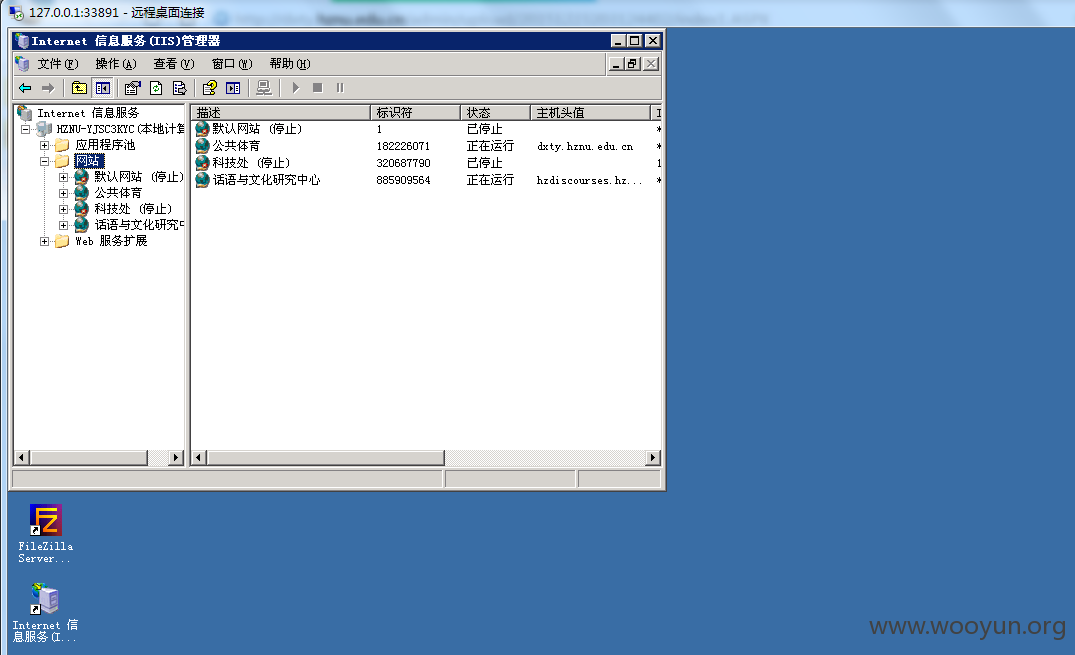Expand the 应用程序池 node
The image size is (1075, 655).
45,145
